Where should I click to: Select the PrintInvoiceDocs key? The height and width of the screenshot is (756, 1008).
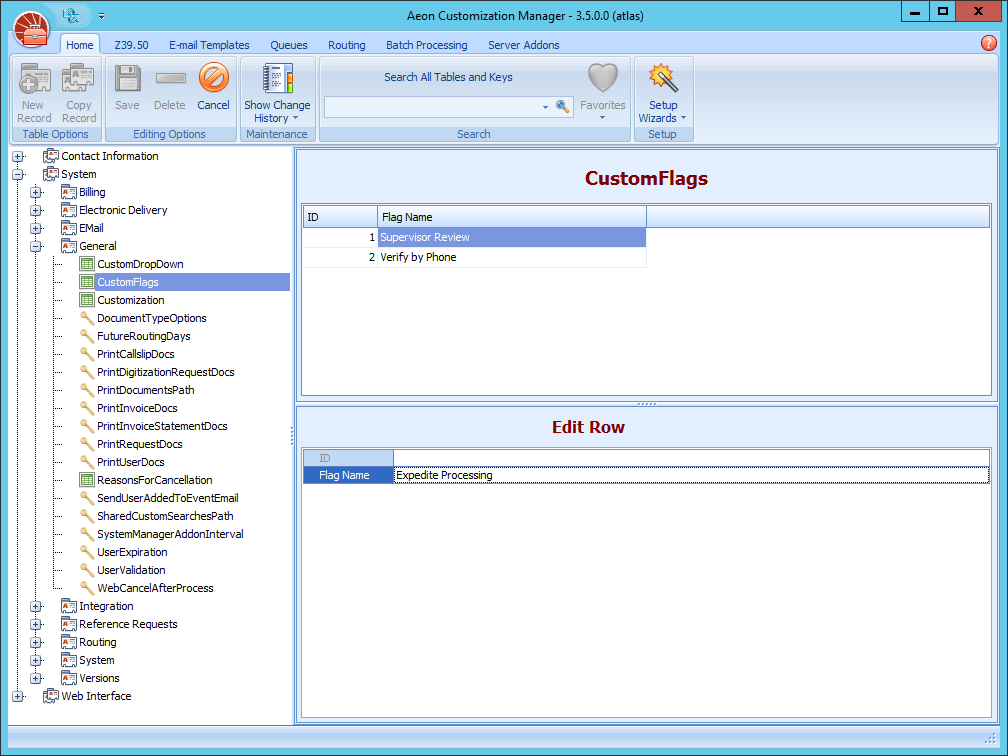click(137, 408)
